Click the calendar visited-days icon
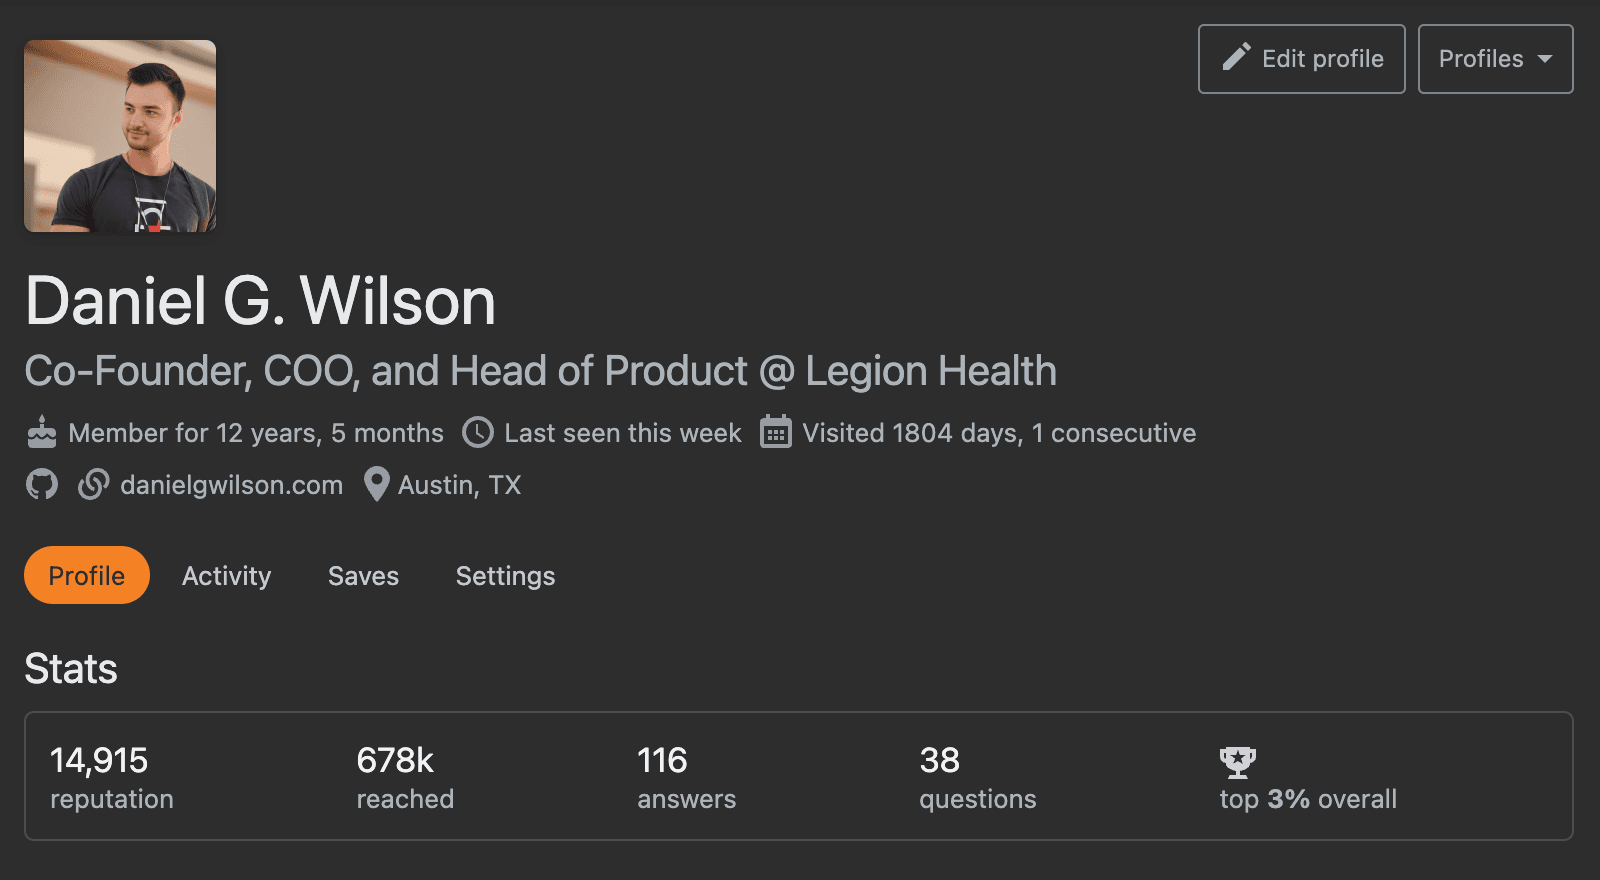 (x=776, y=433)
